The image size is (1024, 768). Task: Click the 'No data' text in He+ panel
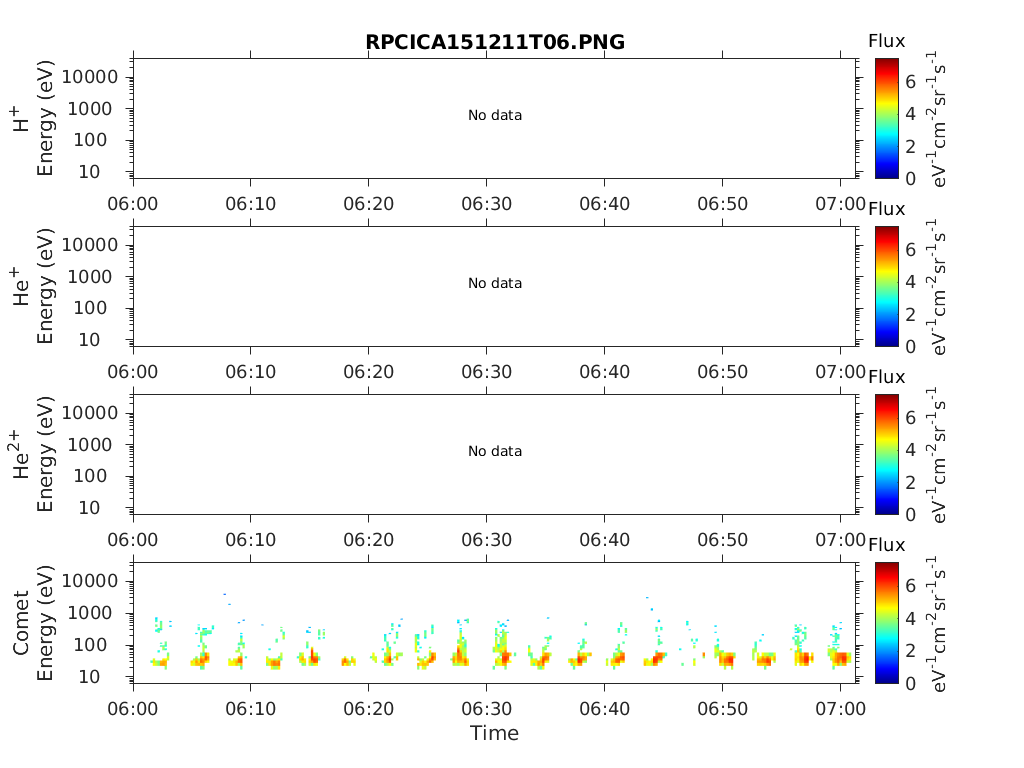(x=494, y=283)
